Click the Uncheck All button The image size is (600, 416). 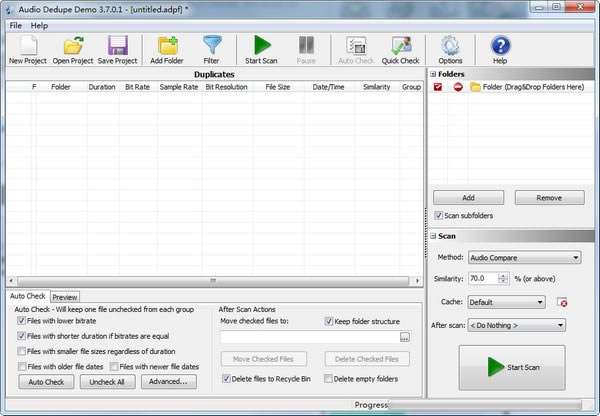[x=108, y=382]
